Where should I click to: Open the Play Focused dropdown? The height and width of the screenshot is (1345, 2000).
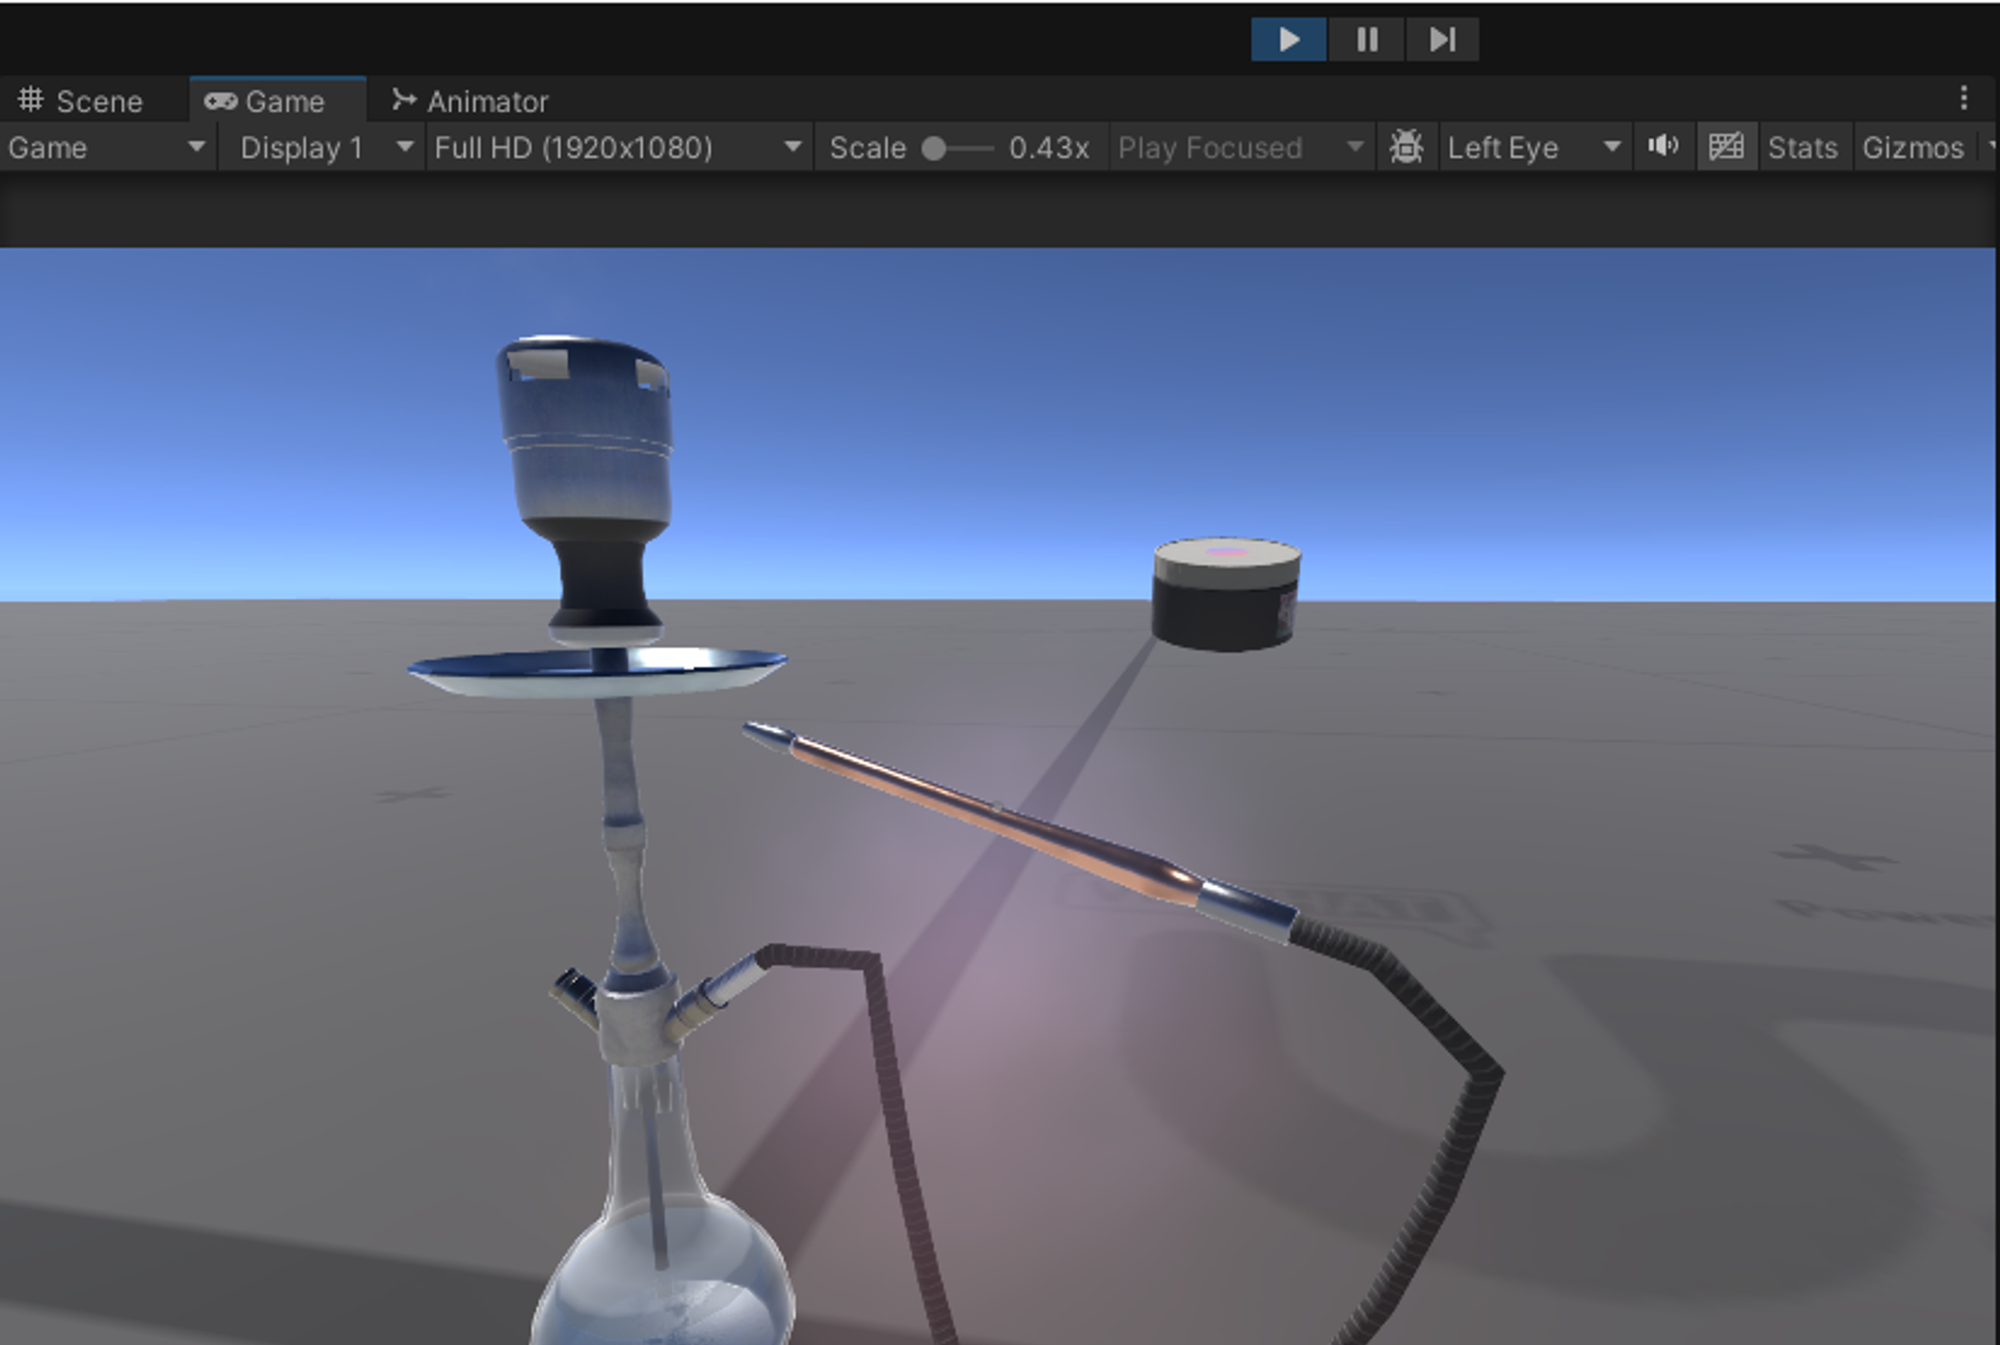click(x=1240, y=148)
